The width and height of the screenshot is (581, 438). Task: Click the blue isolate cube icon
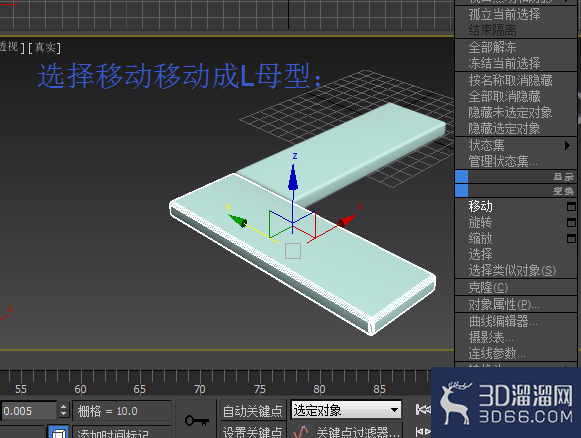pyautogui.click(x=59, y=432)
